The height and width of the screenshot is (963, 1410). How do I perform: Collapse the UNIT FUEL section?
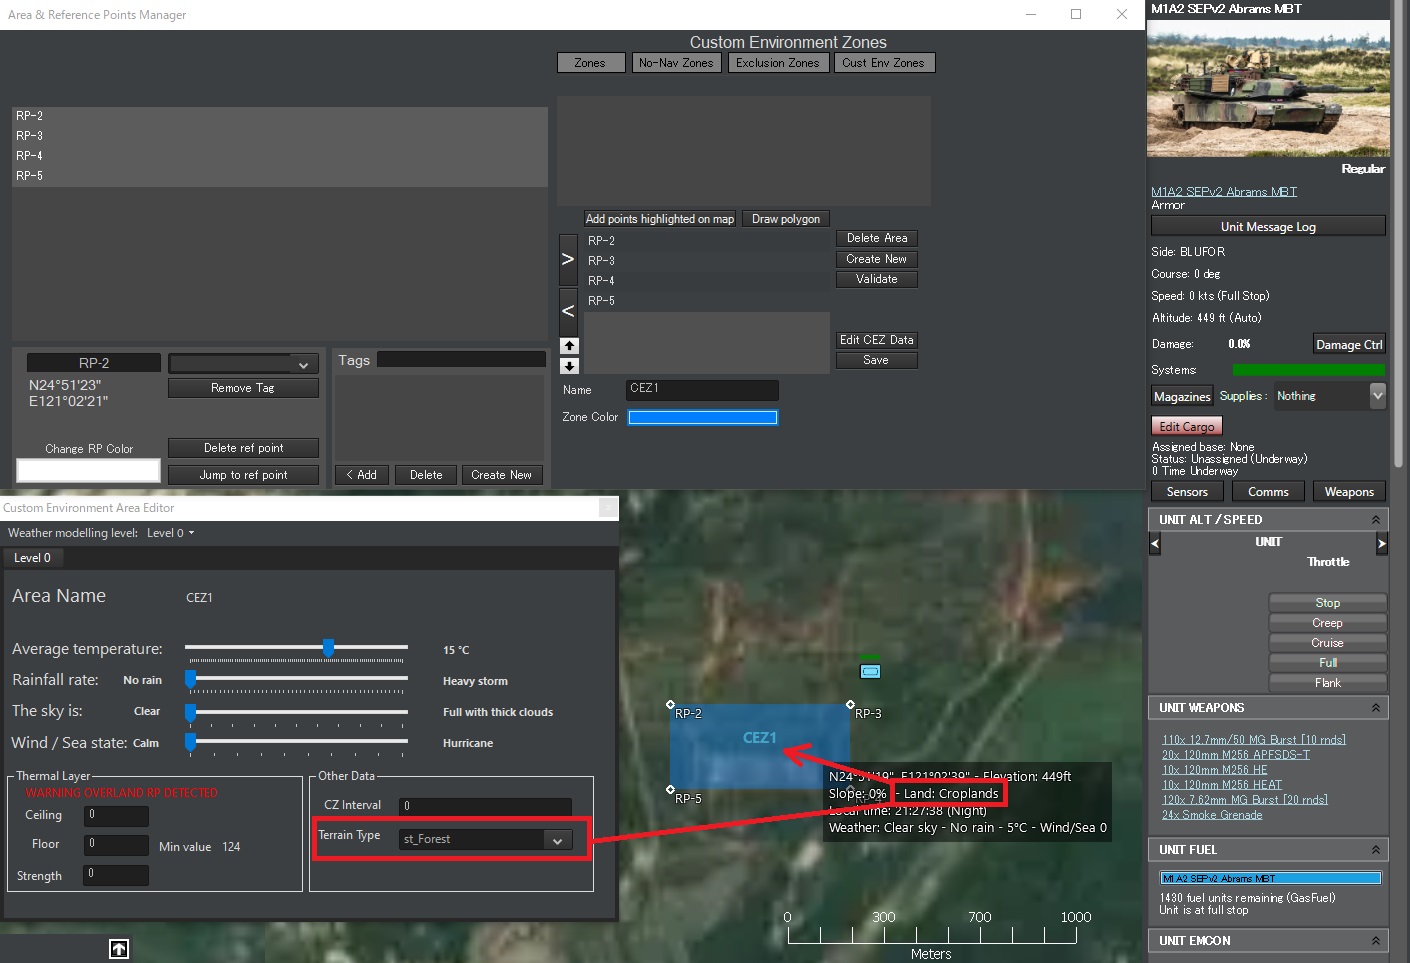click(1376, 850)
